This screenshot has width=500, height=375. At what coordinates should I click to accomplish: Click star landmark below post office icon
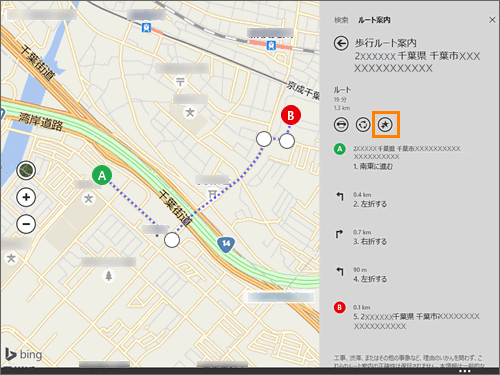pyautogui.click(x=190, y=112)
